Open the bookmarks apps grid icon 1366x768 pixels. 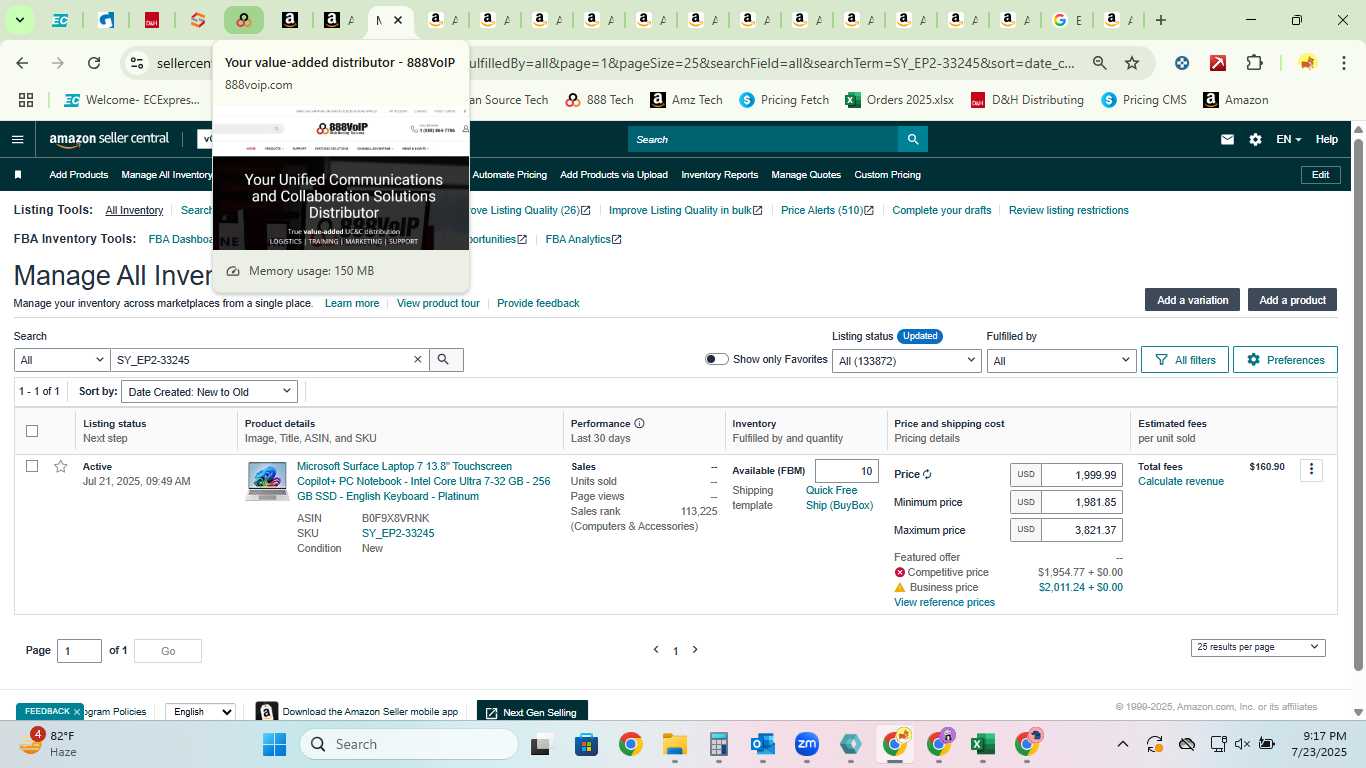tap(26, 100)
